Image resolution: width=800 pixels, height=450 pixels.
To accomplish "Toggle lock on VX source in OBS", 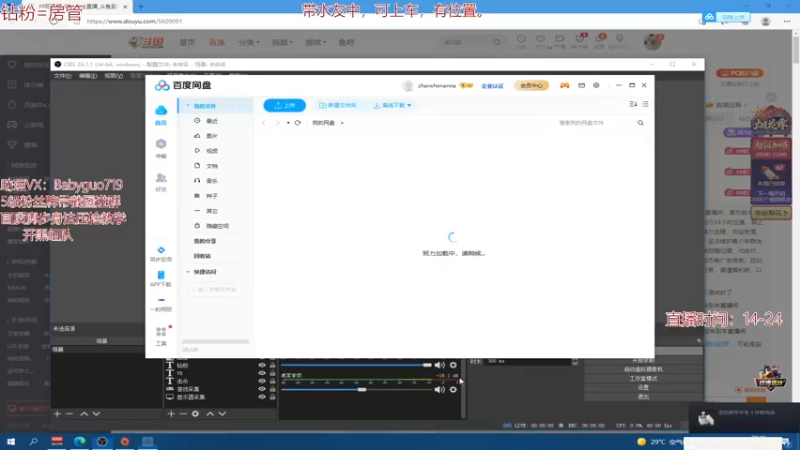I will [272, 373].
